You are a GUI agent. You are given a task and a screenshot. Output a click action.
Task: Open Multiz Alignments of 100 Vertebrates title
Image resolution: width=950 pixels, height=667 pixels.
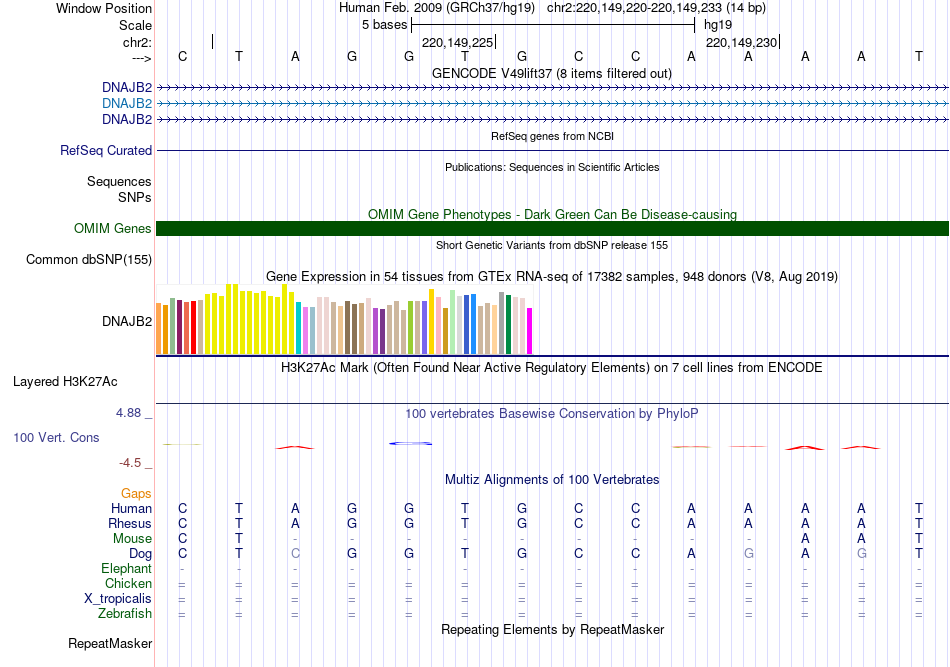(552, 480)
